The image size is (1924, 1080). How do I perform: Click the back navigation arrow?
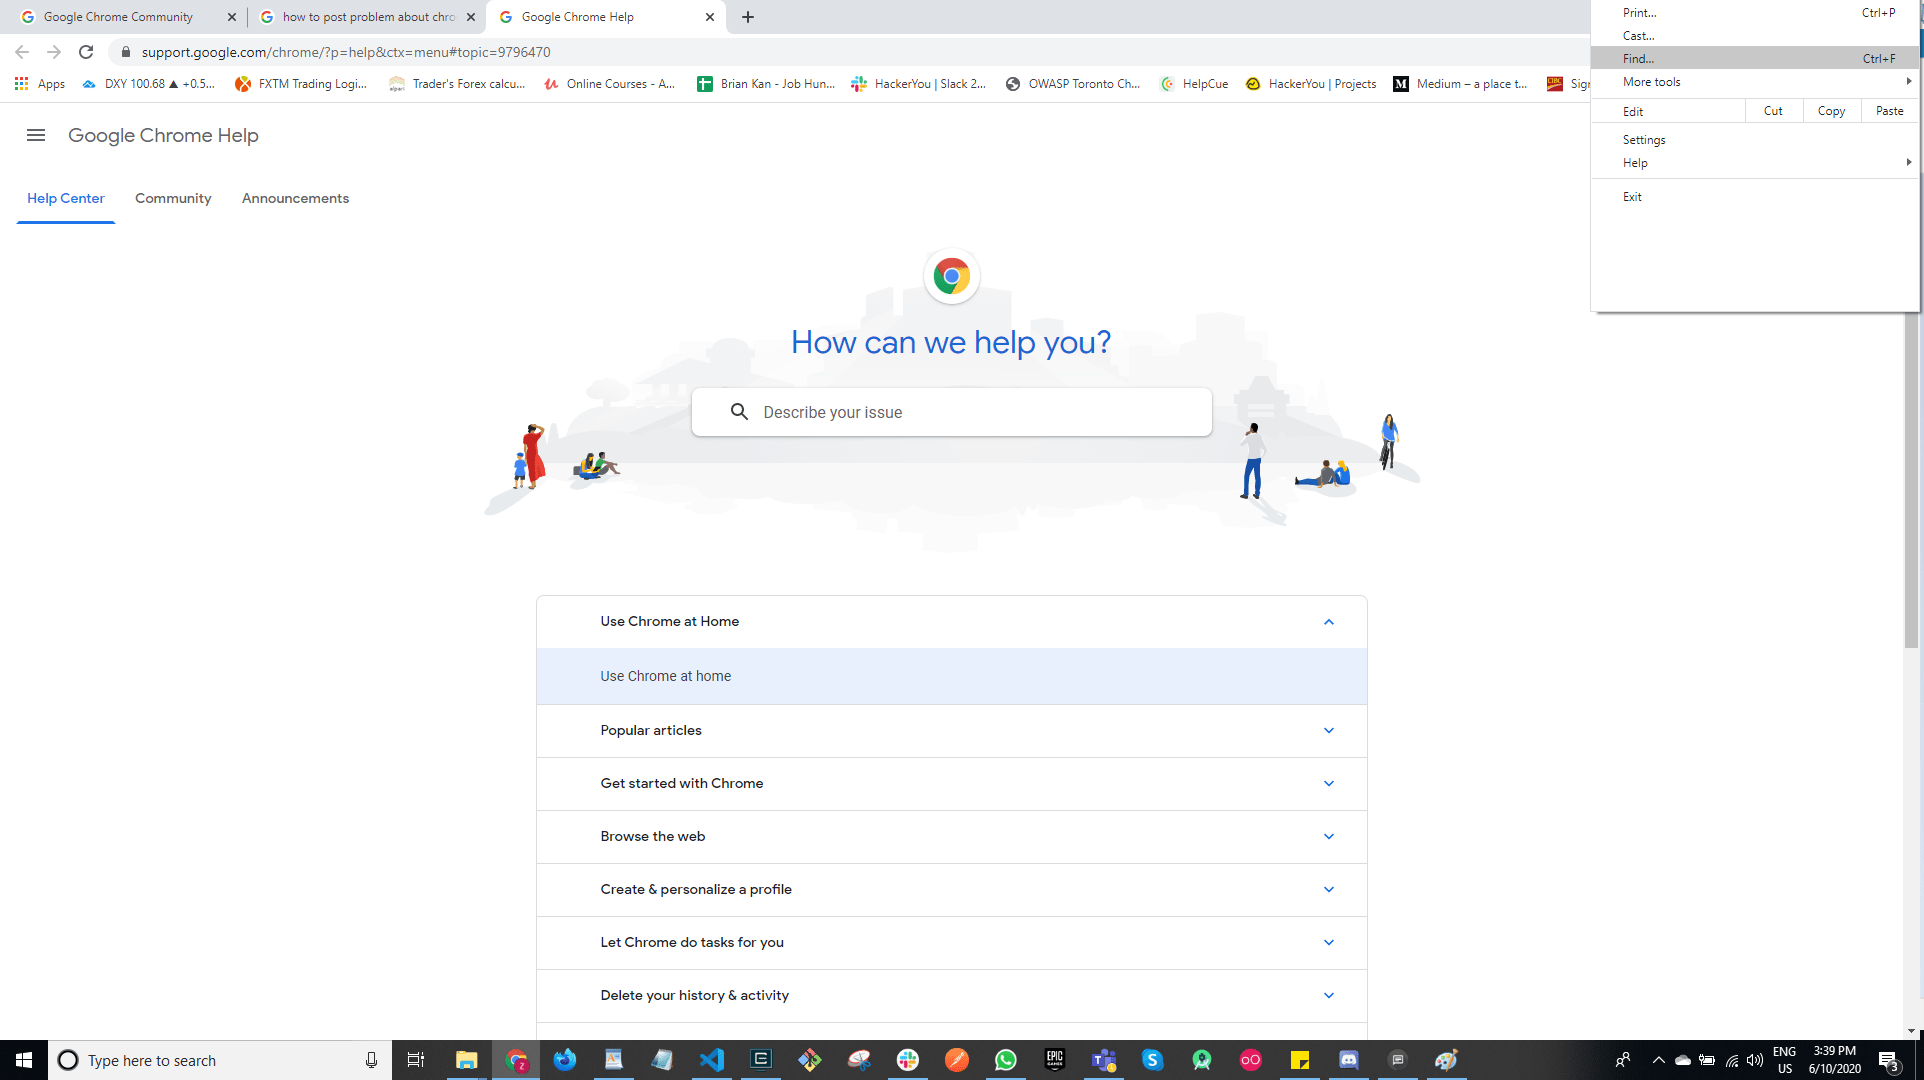[20, 52]
